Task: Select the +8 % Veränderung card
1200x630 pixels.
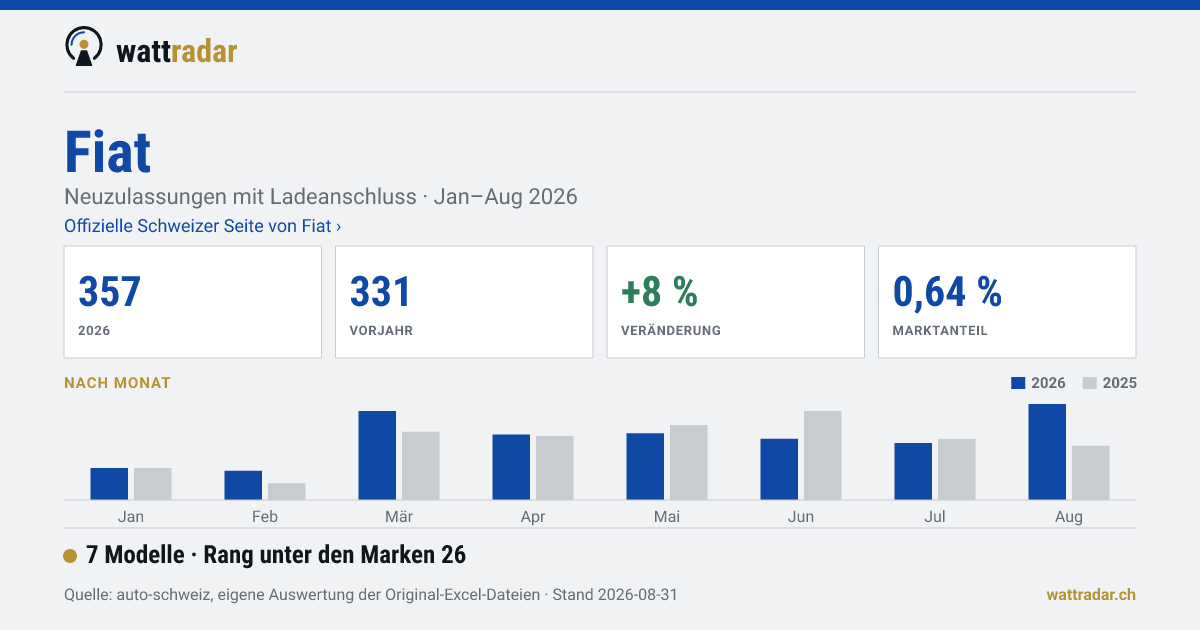Action: (735, 302)
